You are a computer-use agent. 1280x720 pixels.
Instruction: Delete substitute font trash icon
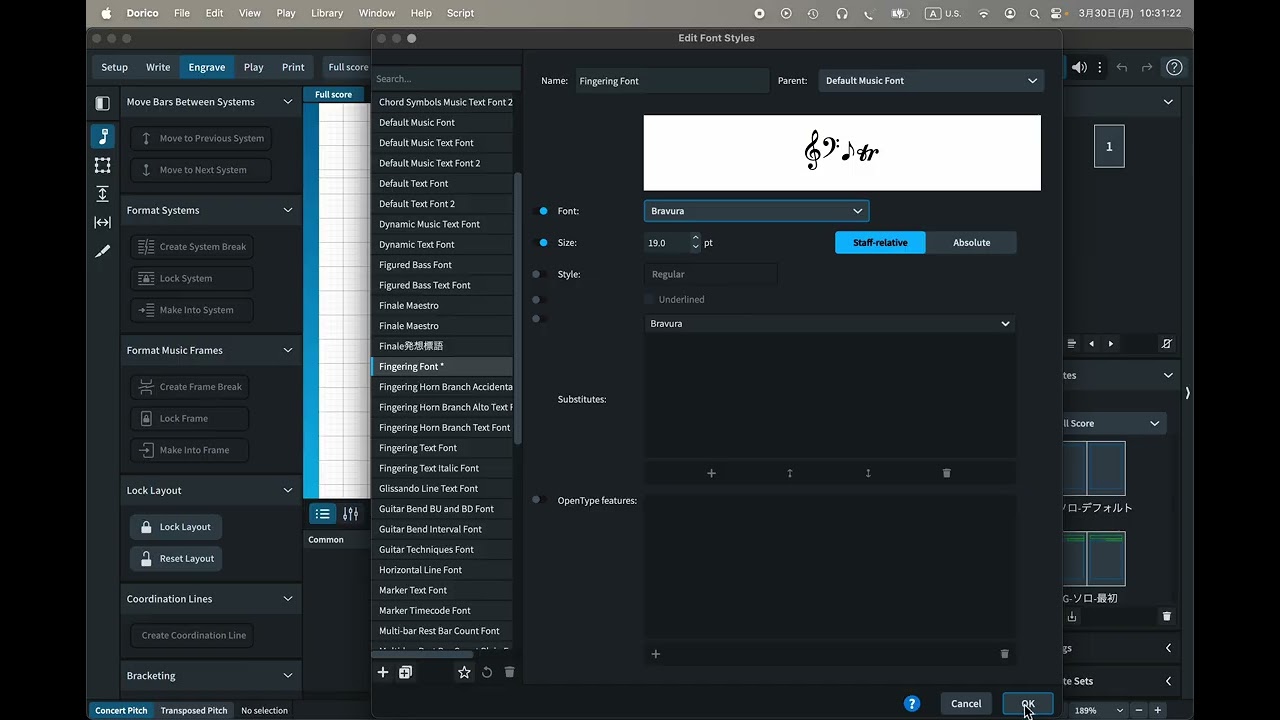[946, 473]
